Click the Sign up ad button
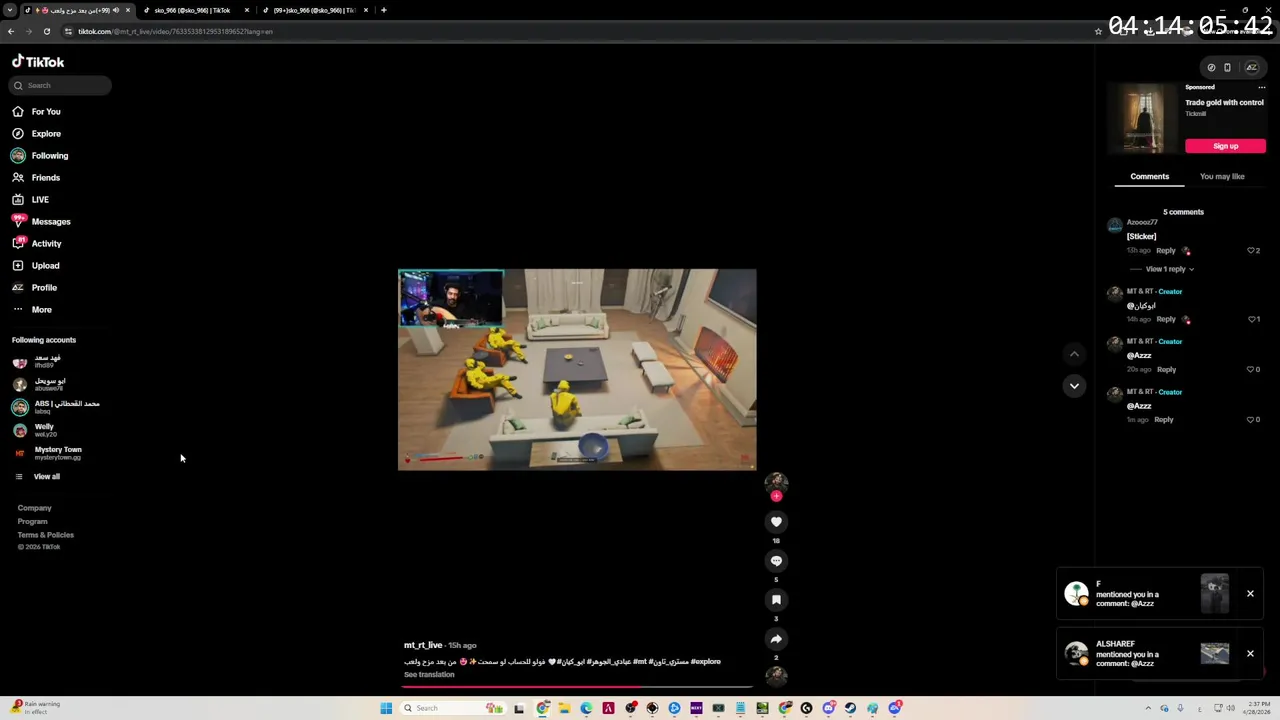The image size is (1280, 720). [1225, 146]
